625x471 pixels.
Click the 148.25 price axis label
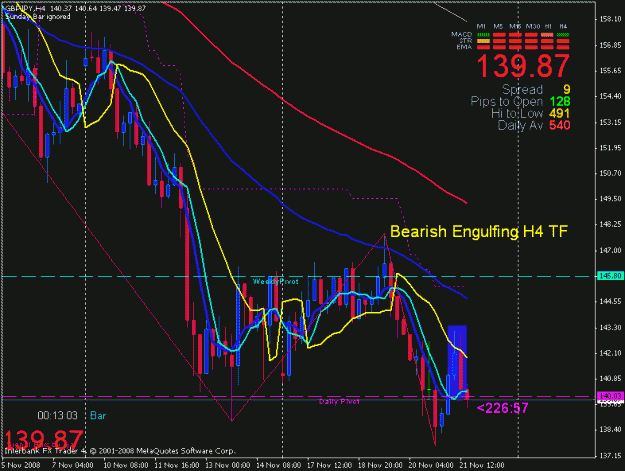coord(610,224)
